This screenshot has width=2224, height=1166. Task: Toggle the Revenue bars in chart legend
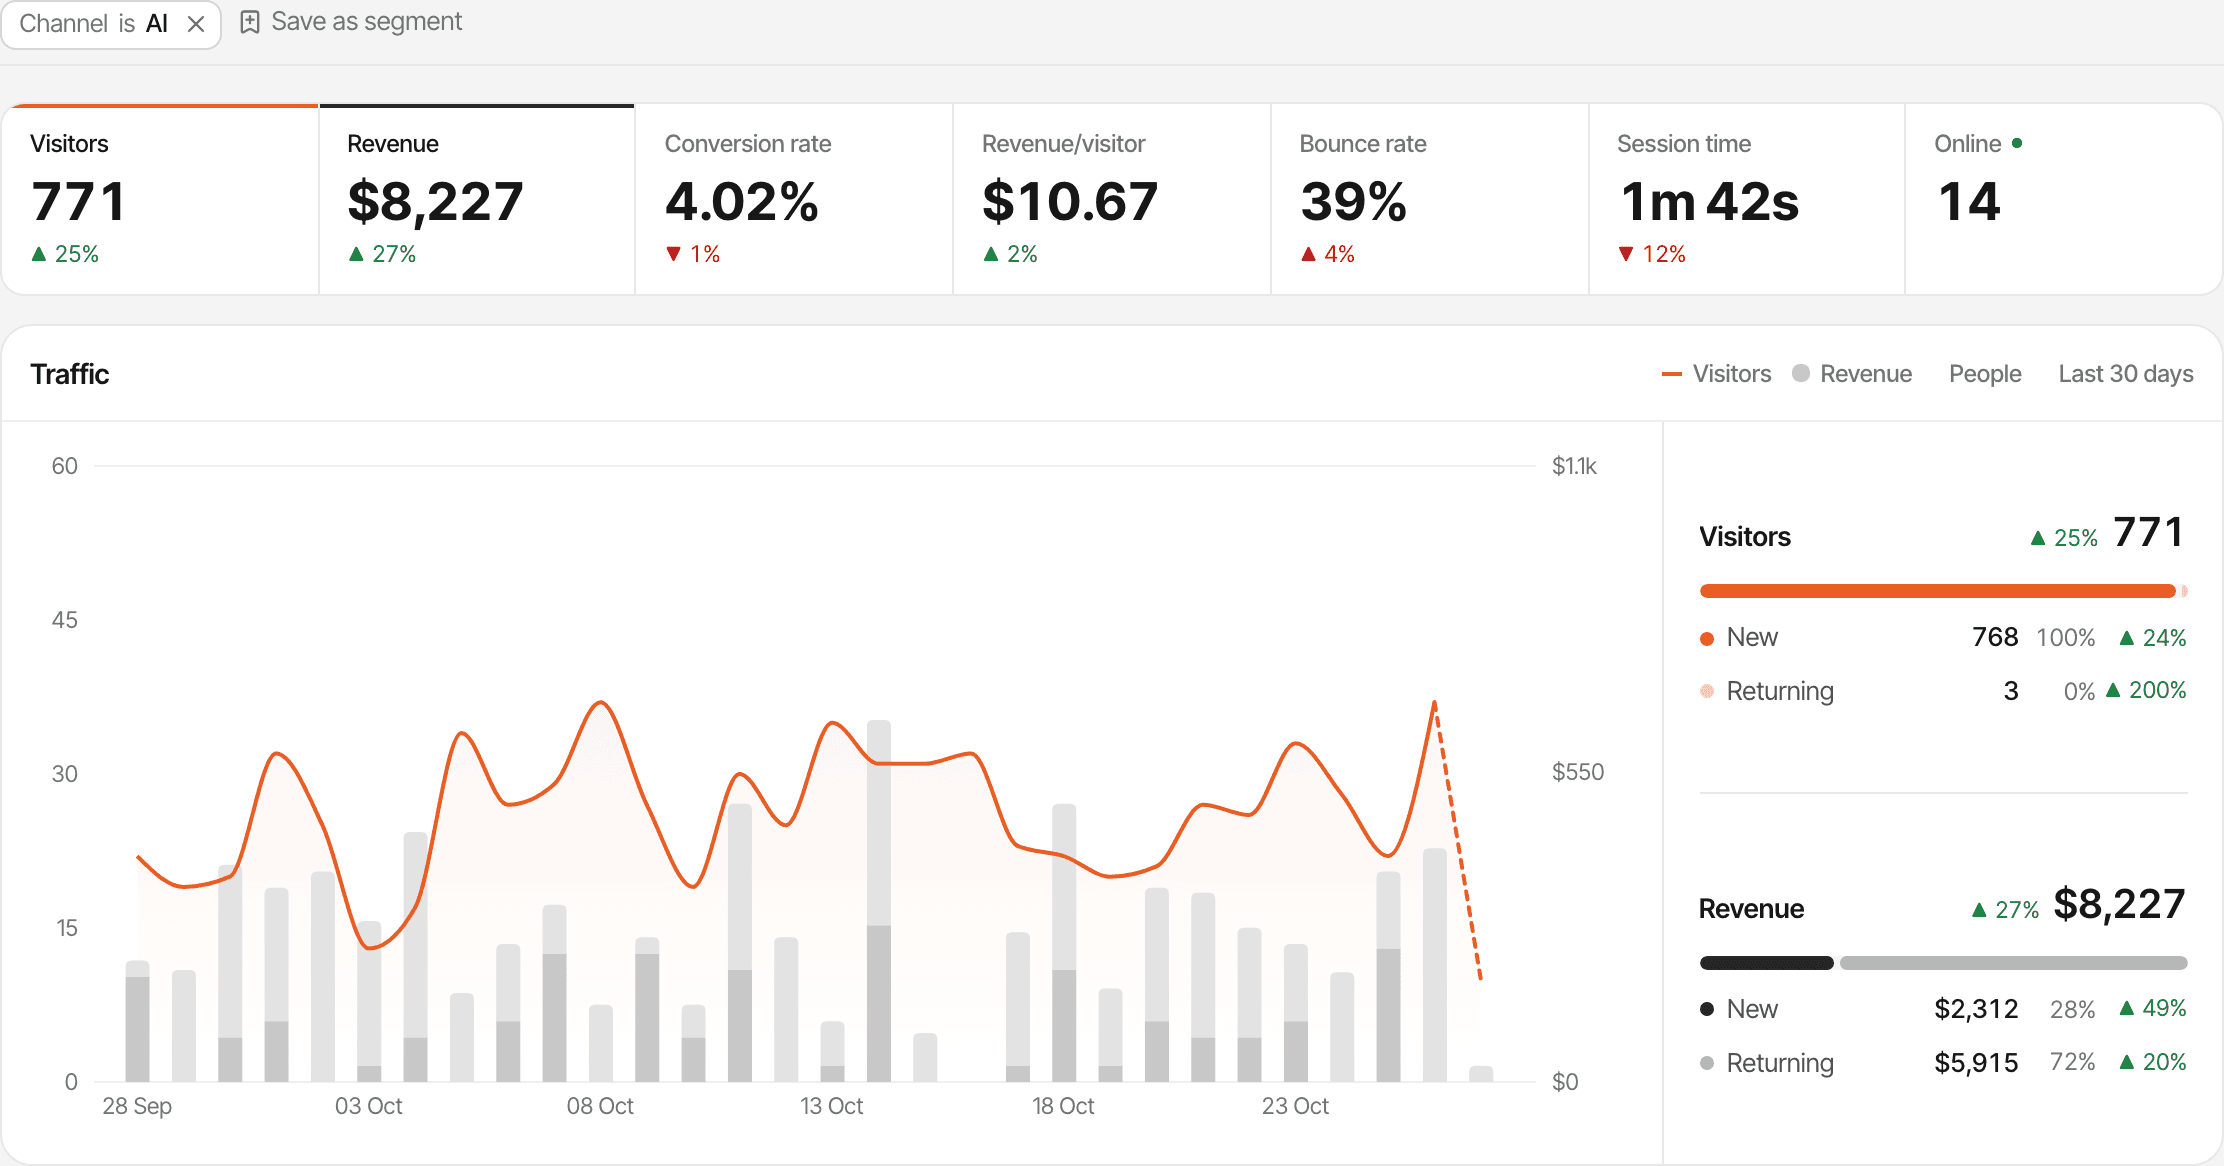1852,374
